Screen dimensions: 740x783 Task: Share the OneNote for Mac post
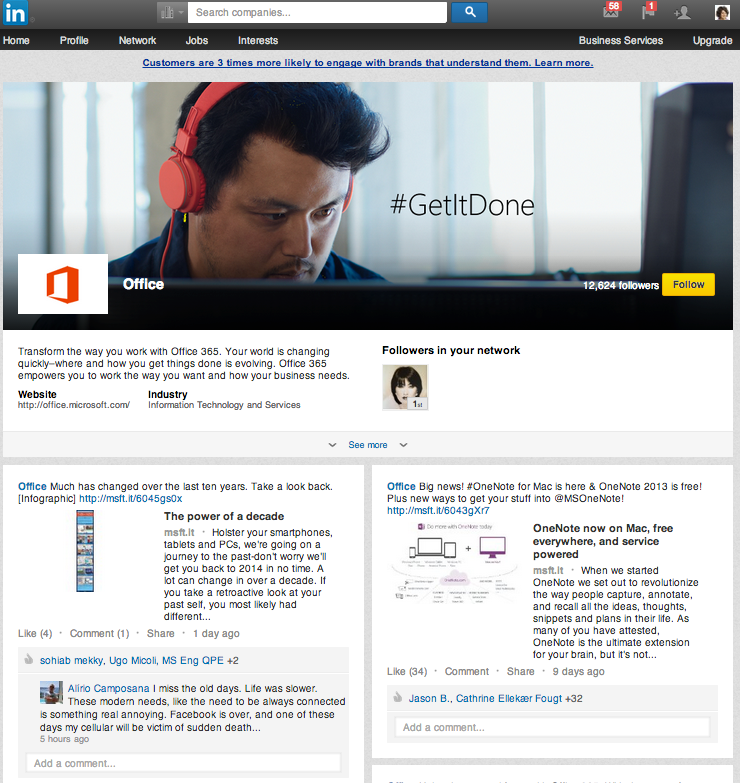(x=520, y=672)
